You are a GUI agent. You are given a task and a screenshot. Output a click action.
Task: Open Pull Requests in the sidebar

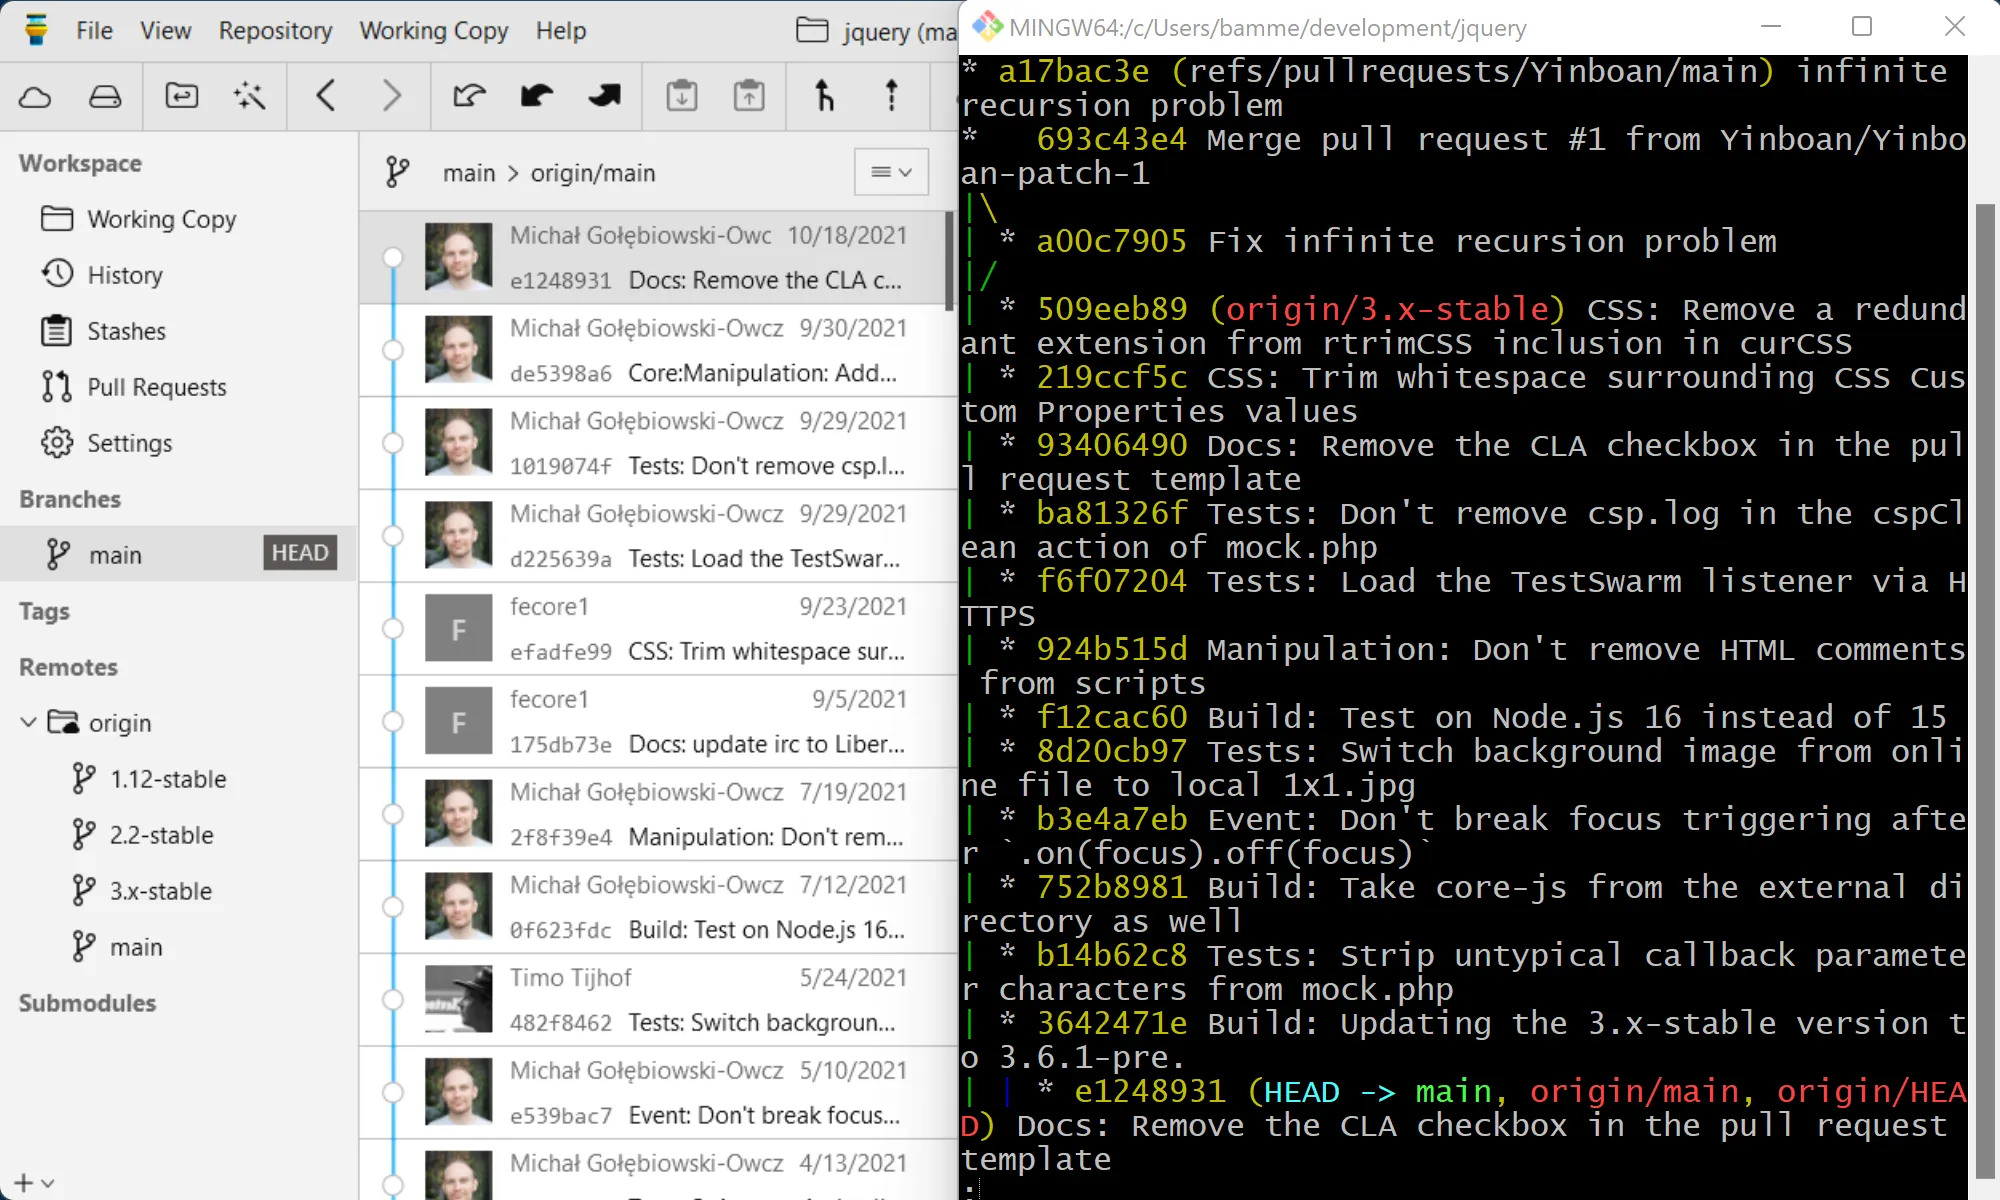(179, 387)
